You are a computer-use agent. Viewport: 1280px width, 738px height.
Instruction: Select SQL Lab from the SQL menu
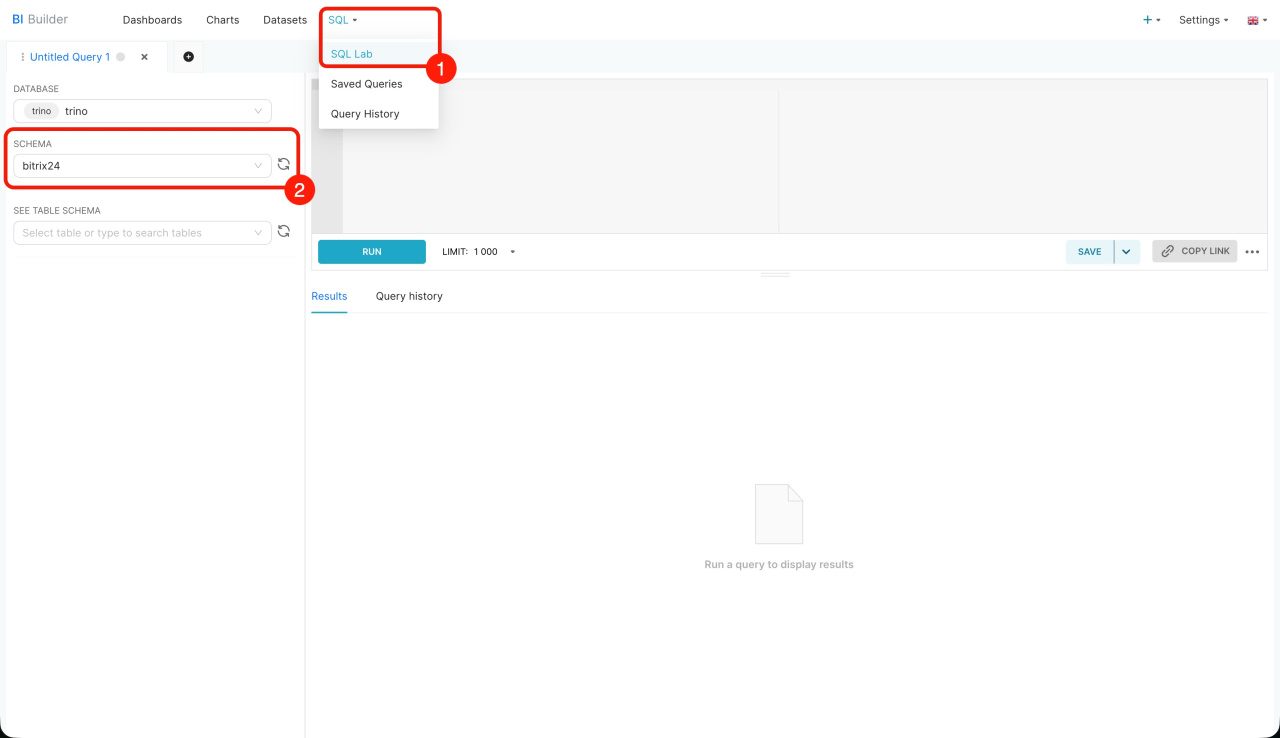click(x=352, y=54)
